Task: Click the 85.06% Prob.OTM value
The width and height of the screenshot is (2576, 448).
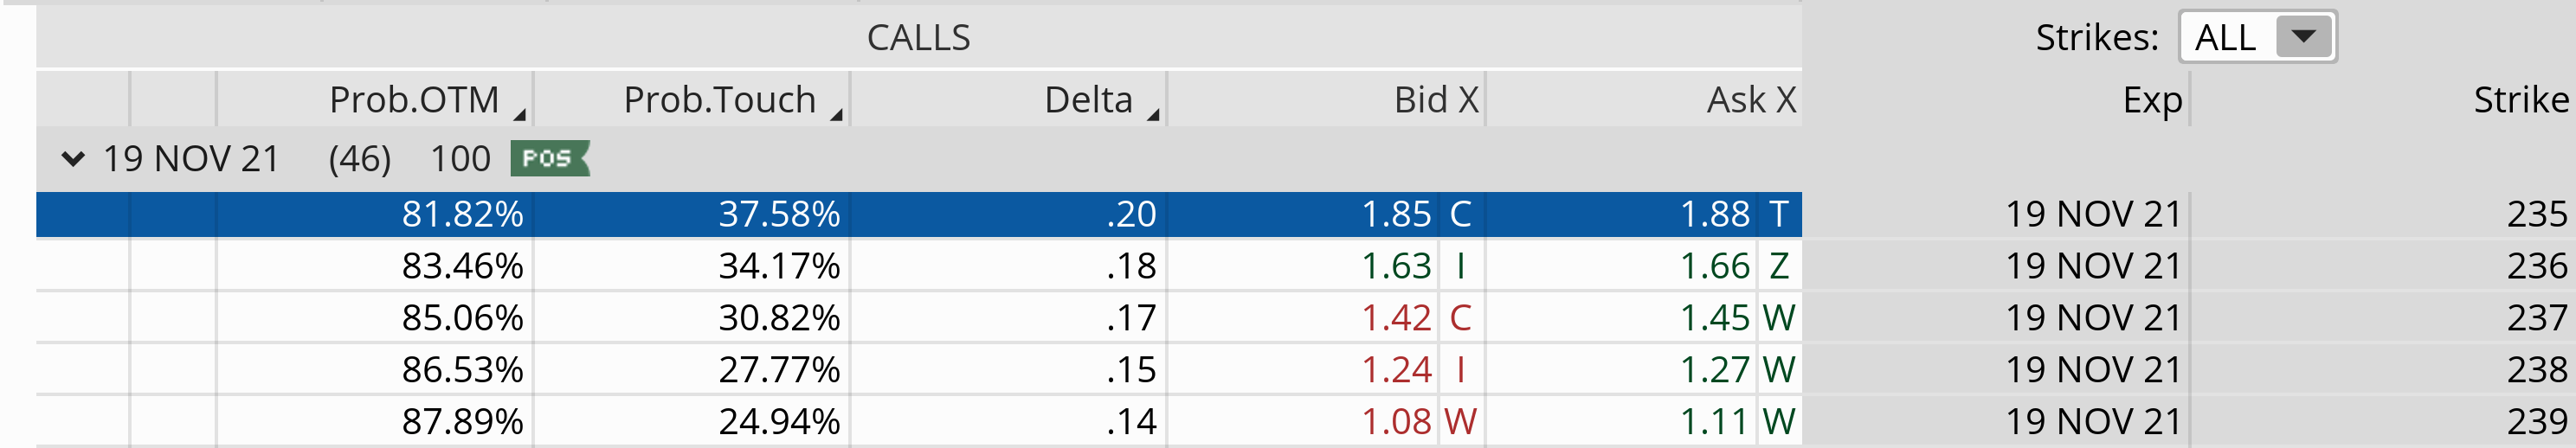Action: point(462,318)
